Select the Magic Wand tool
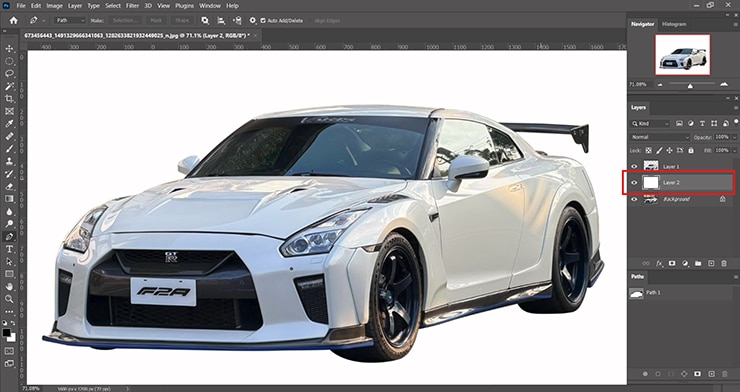 point(9,86)
